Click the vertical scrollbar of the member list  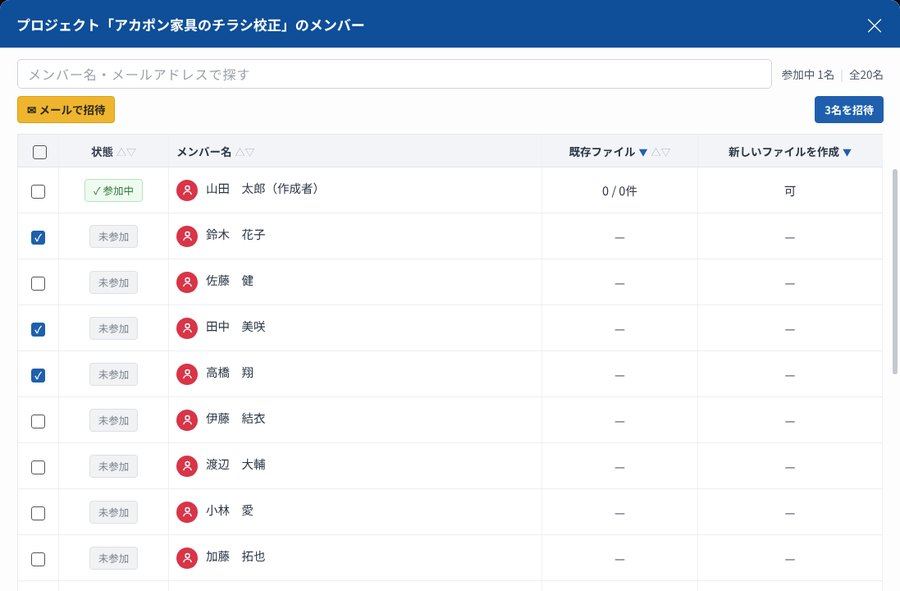895,271
